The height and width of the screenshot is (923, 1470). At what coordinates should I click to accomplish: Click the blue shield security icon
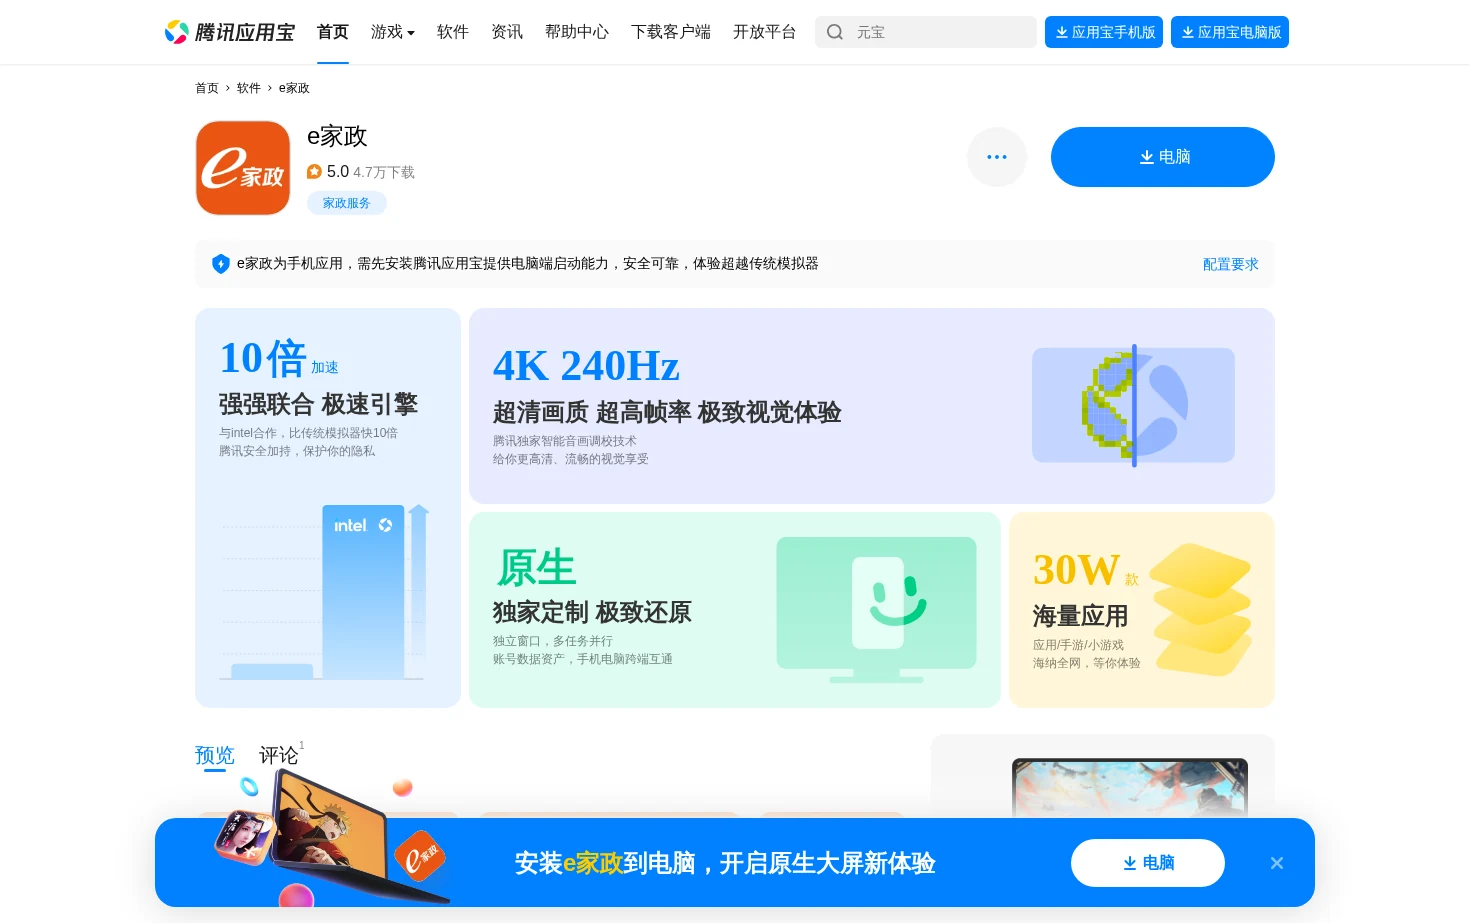221,264
